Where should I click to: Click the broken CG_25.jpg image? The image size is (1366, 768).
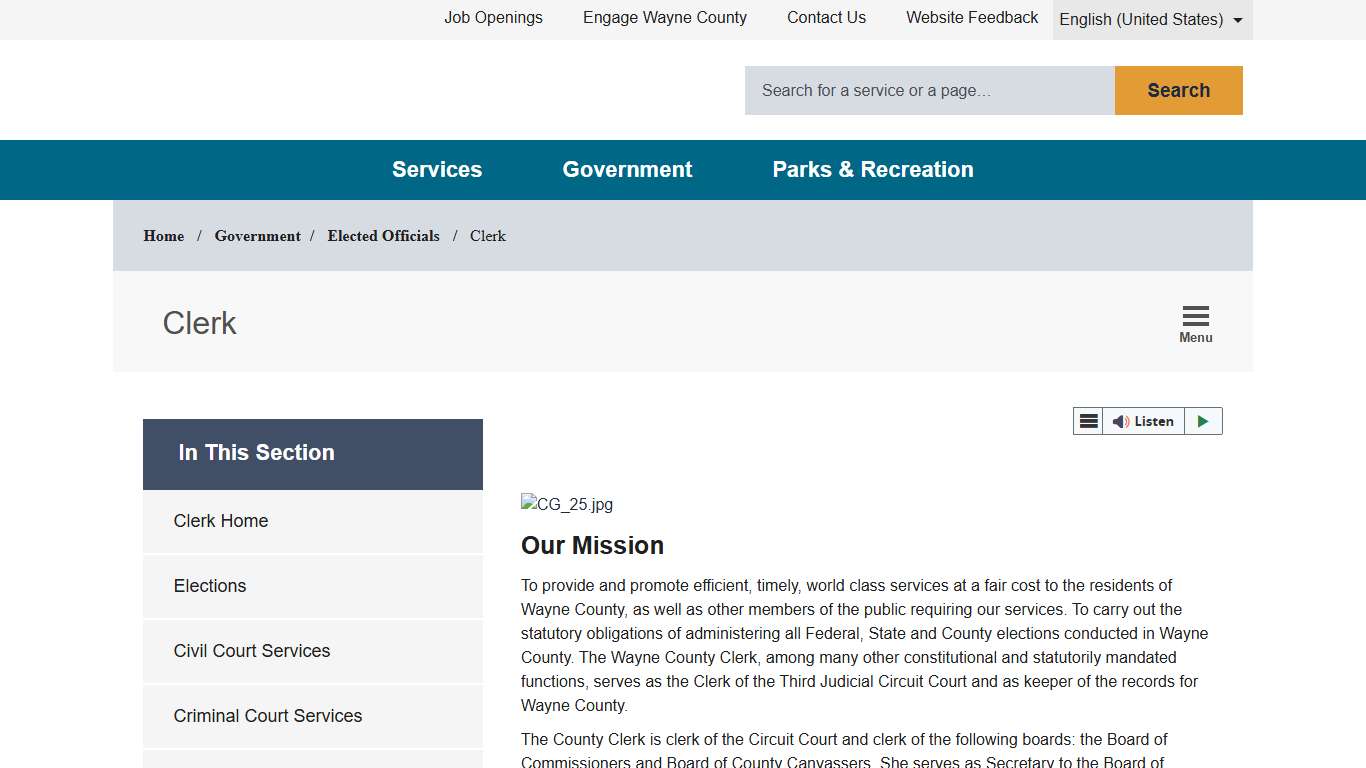[x=567, y=504]
